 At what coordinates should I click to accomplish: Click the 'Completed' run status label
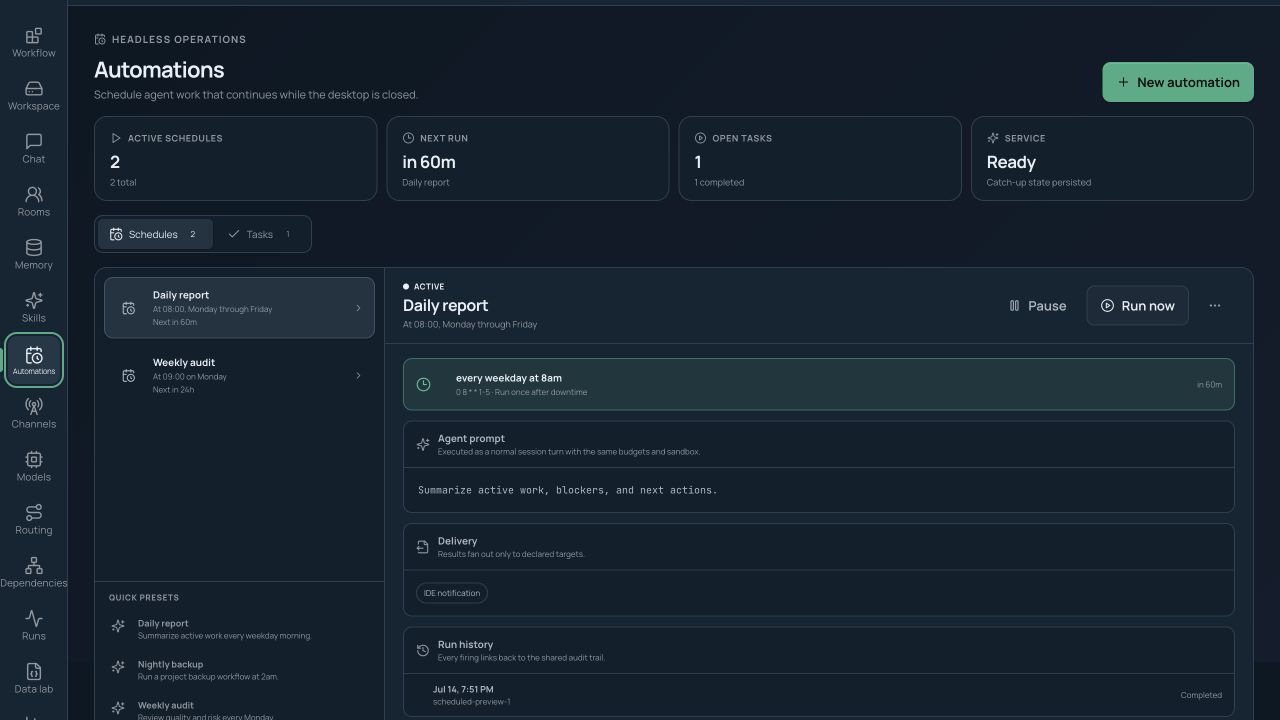pyautogui.click(x=1201, y=695)
